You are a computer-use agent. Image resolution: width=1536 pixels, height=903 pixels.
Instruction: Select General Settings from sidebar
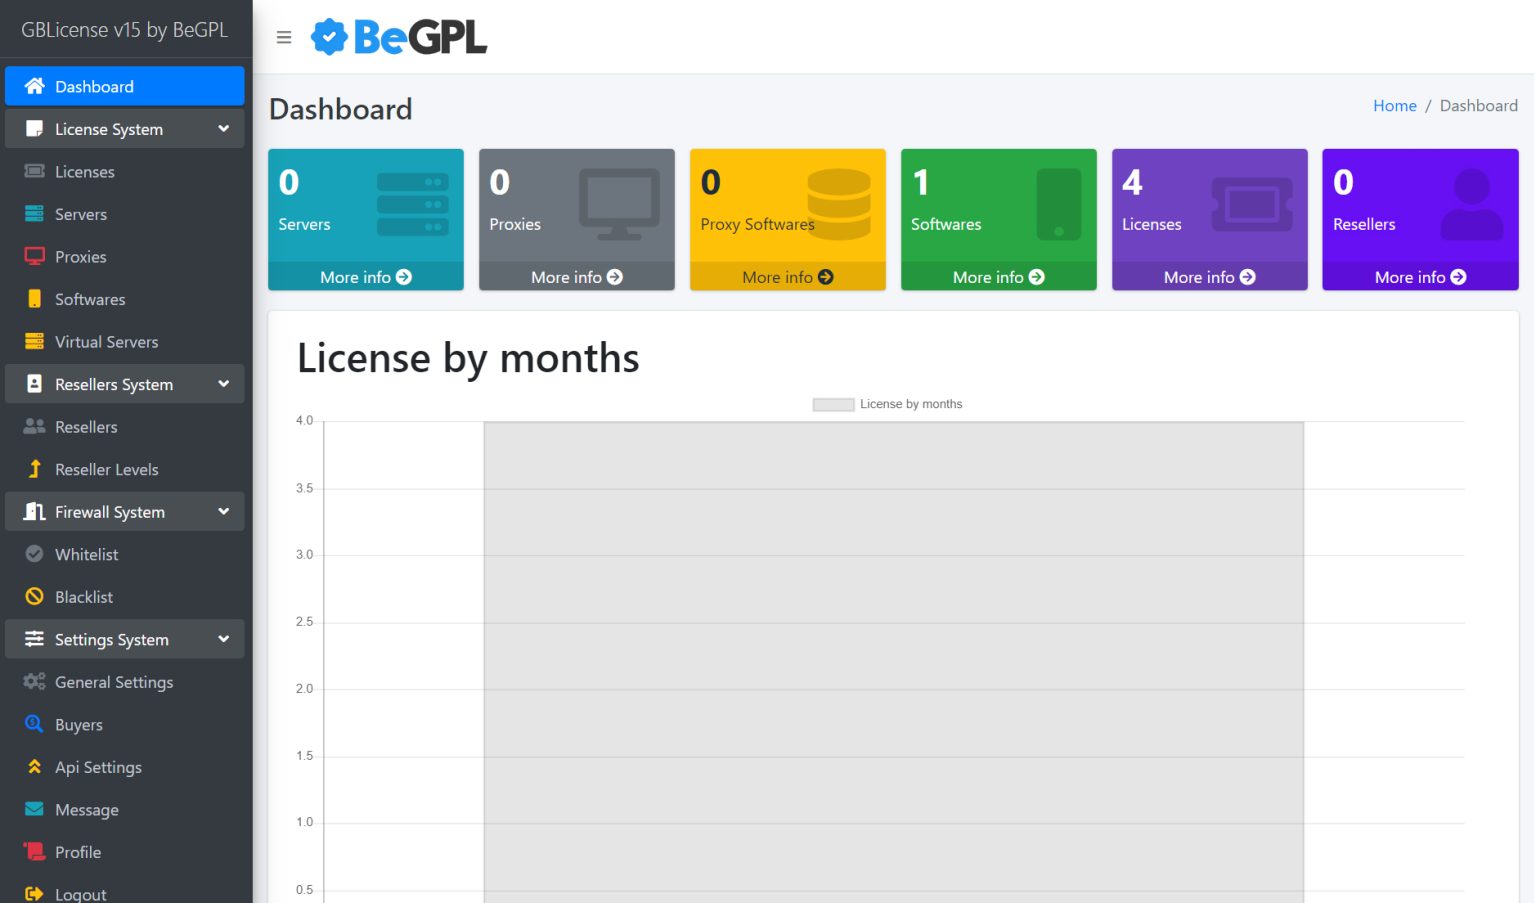point(113,682)
